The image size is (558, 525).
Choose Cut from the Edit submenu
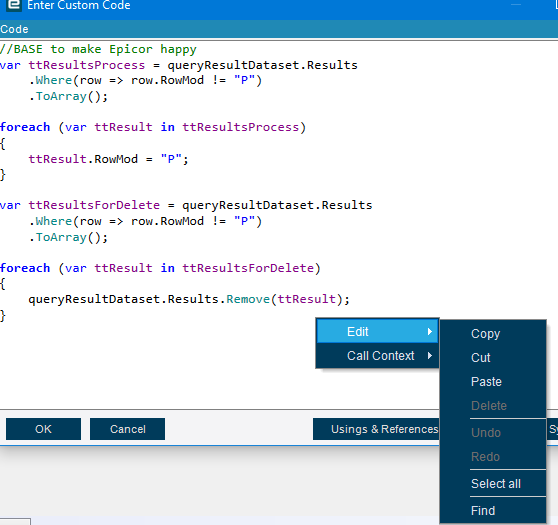[x=480, y=357]
